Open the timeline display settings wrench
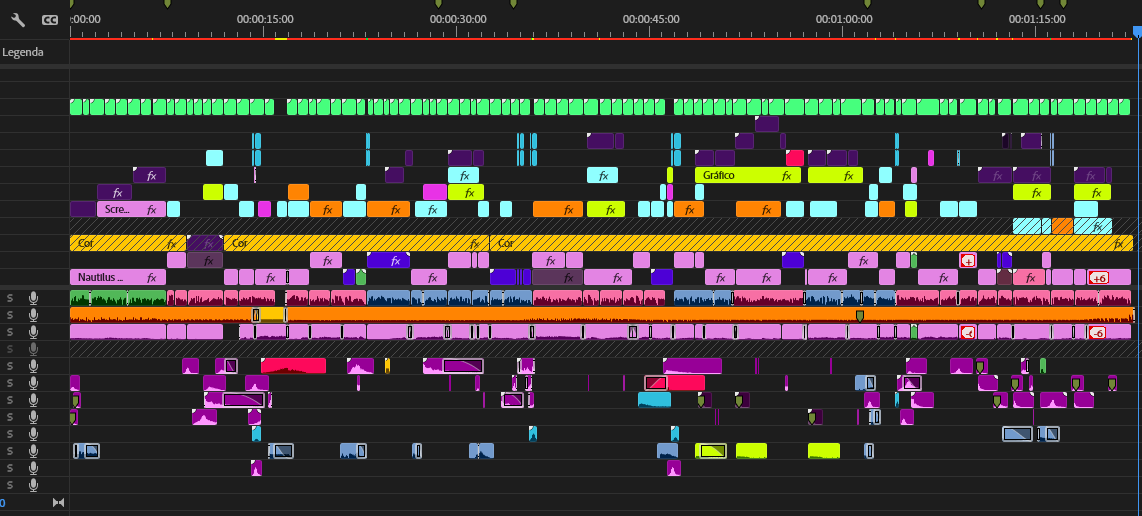The width and height of the screenshot is (1142, 516). pyautogui.click(x=18, y=20)
